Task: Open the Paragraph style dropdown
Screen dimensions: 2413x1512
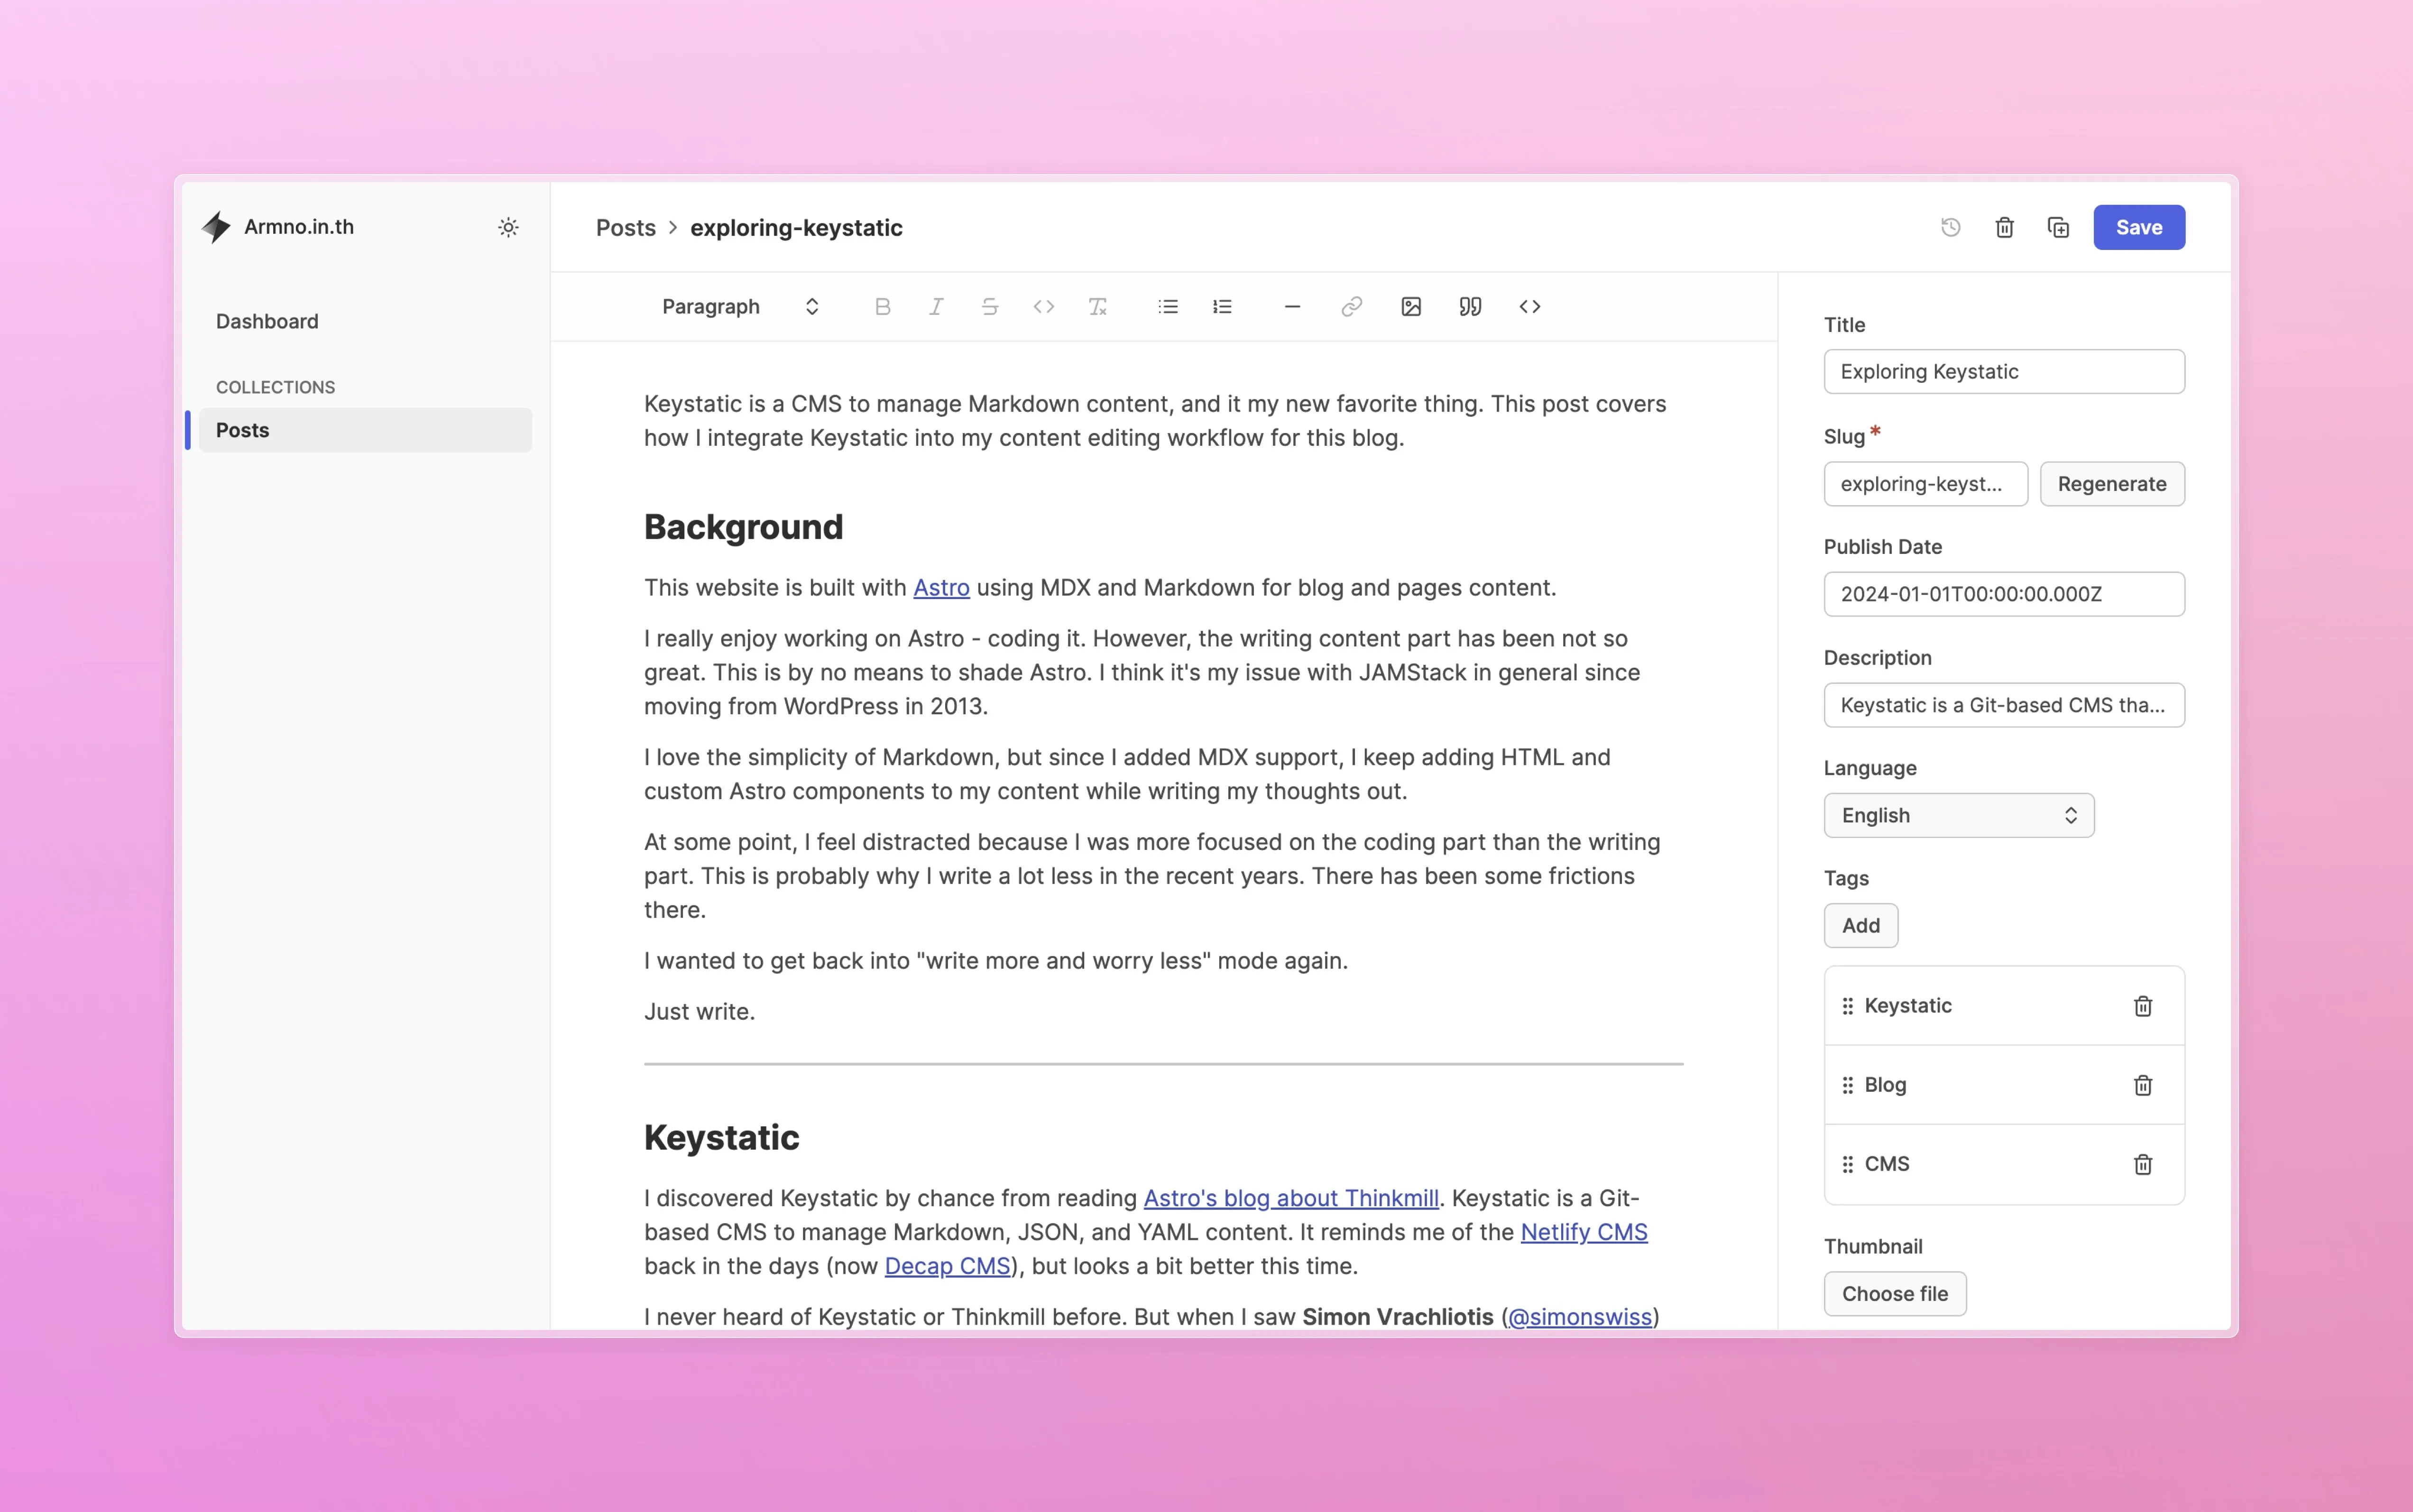Action: (740, 307)
